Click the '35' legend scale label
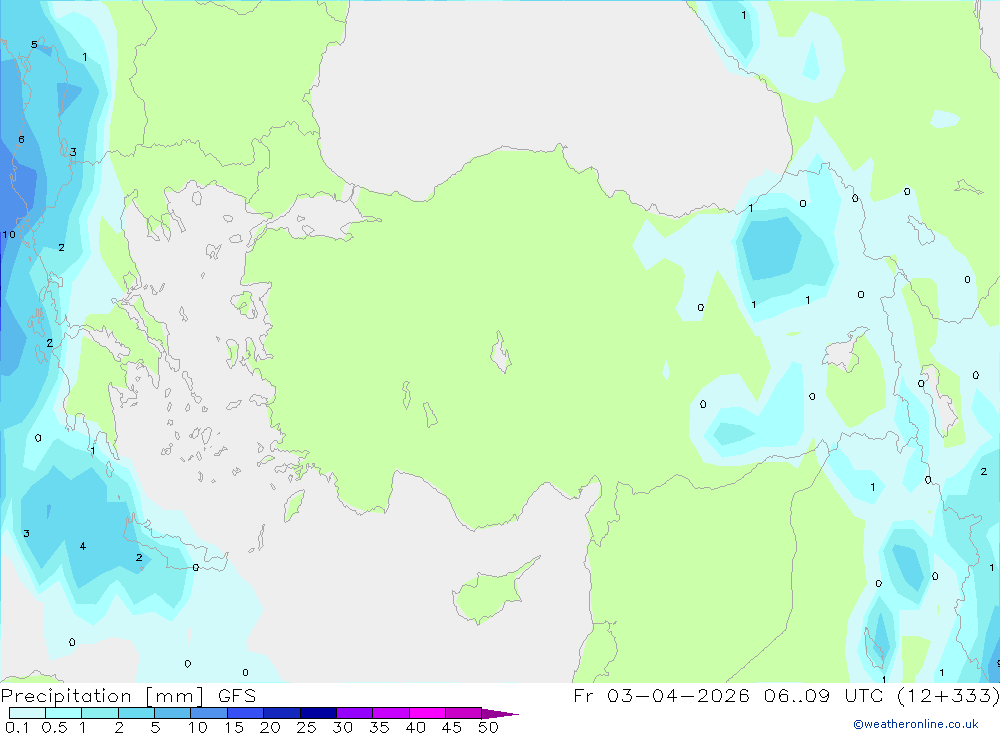 click(x=379, y=727)
